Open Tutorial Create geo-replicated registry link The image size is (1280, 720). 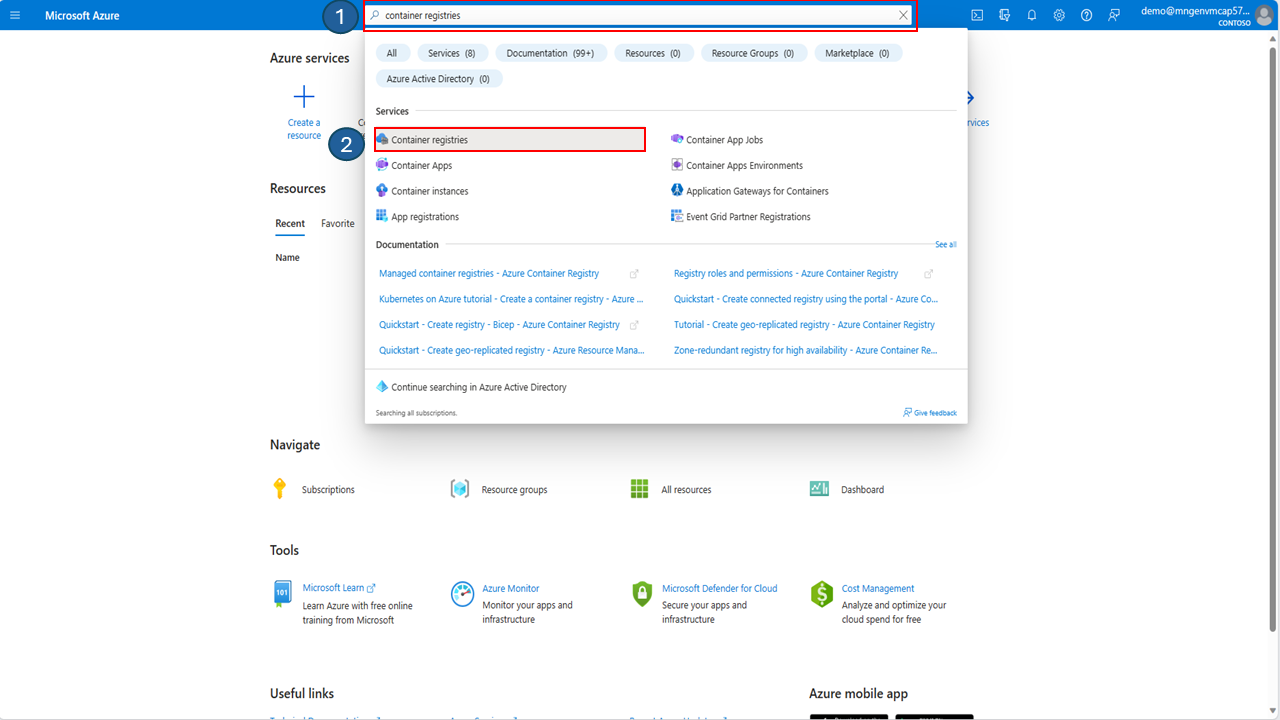[x=804, y=325]
